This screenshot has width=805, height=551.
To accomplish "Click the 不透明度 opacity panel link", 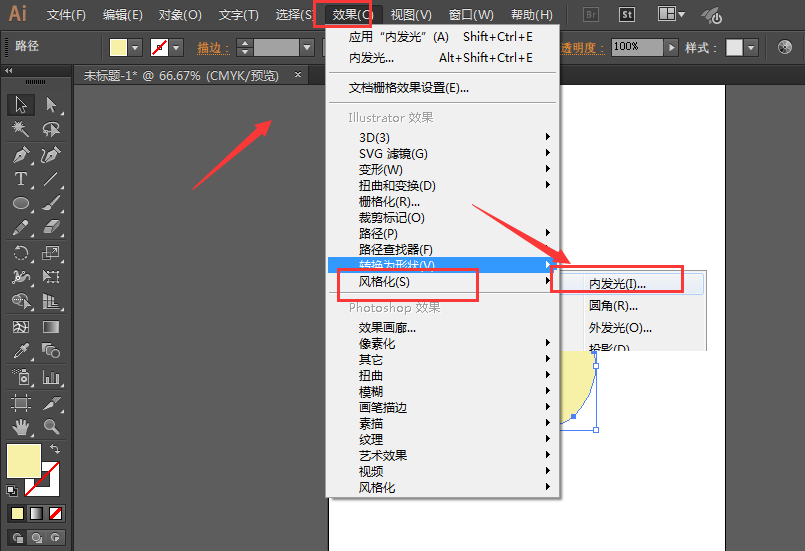I will (x=582, y=48).
